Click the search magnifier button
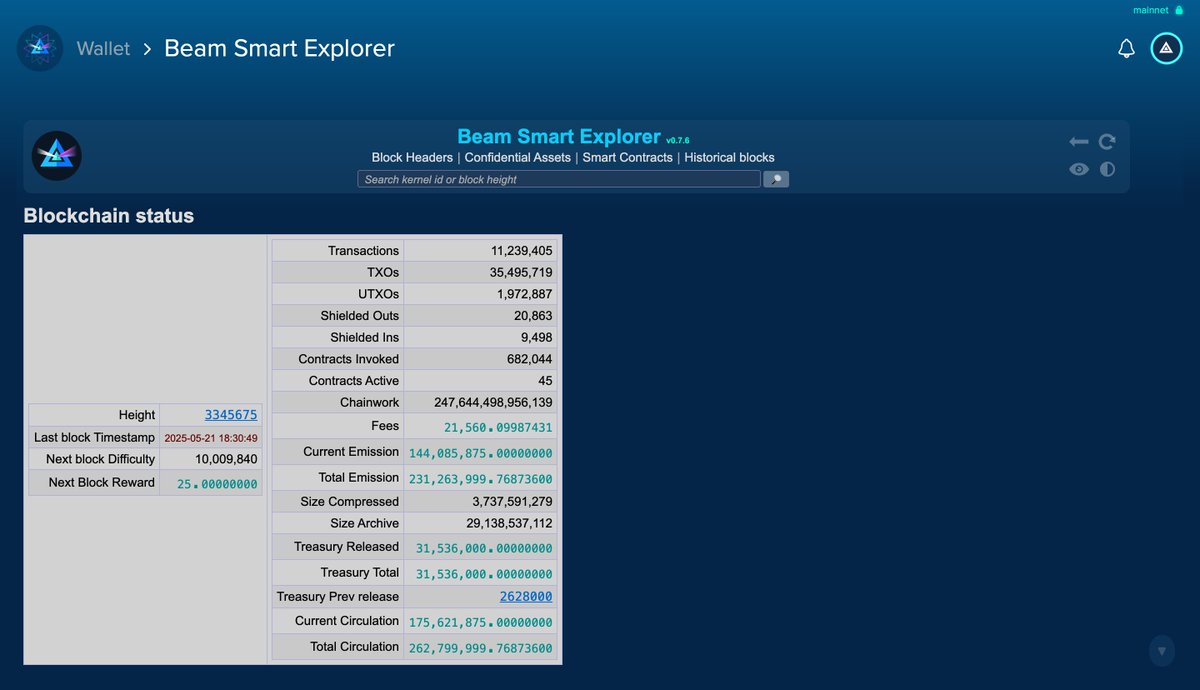Viewport: 1200px width, 690px height. pyautogui.click(x=776, y=179)
